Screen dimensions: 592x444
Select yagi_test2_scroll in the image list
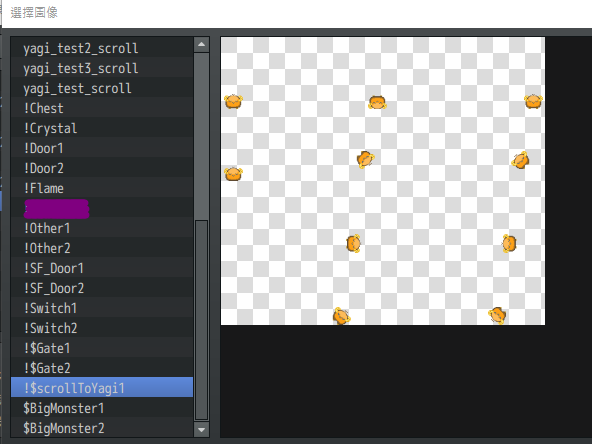point(102,48)
